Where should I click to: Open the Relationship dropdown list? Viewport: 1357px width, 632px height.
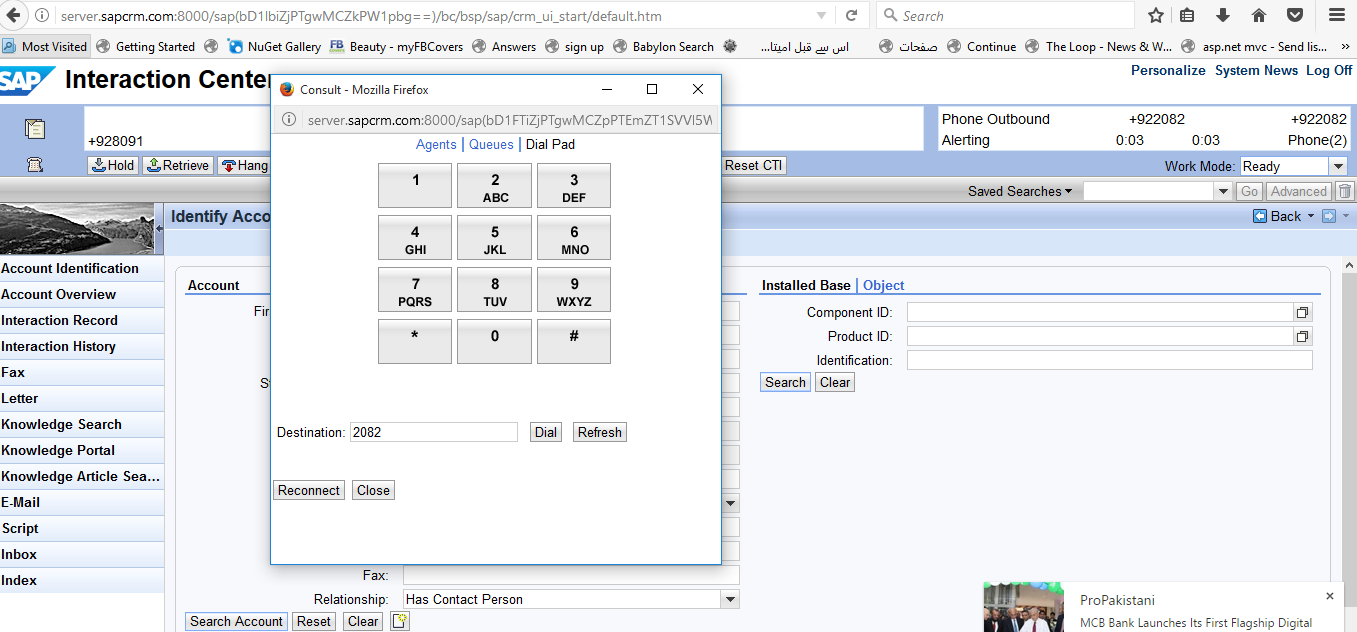[x=730, y=599]
